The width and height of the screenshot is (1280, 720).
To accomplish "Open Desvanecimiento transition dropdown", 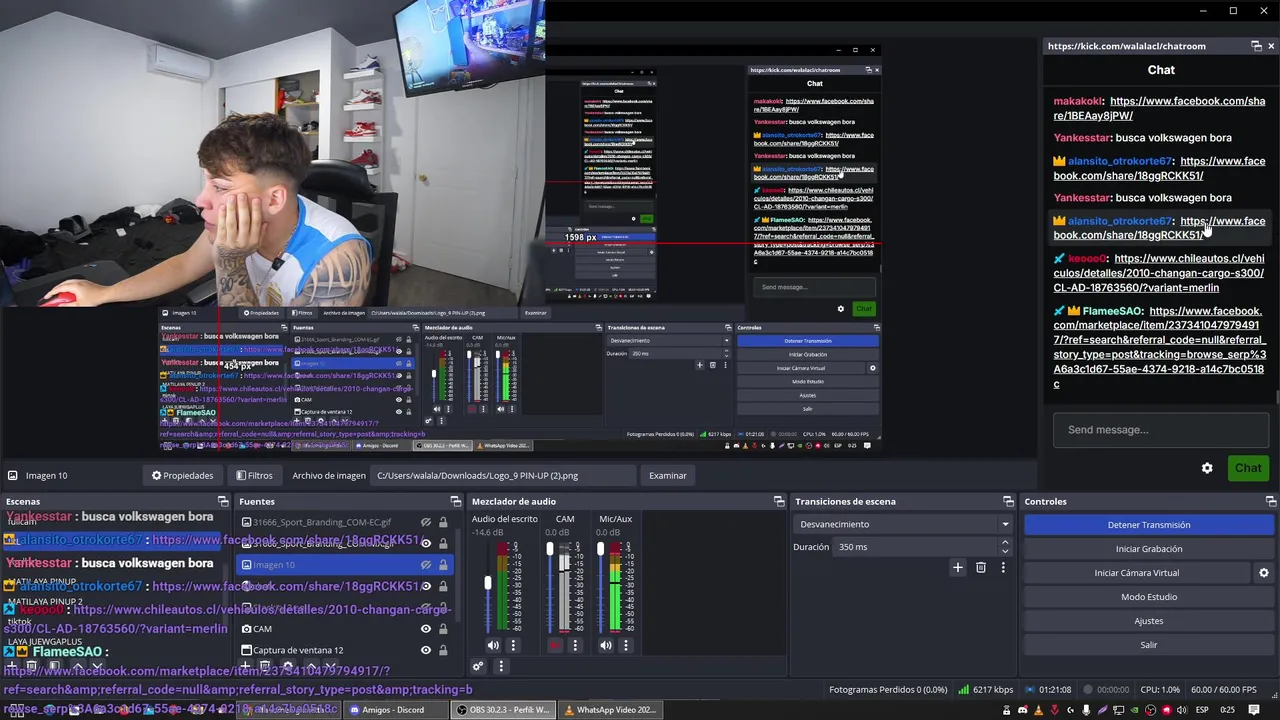I will [903, 524].
